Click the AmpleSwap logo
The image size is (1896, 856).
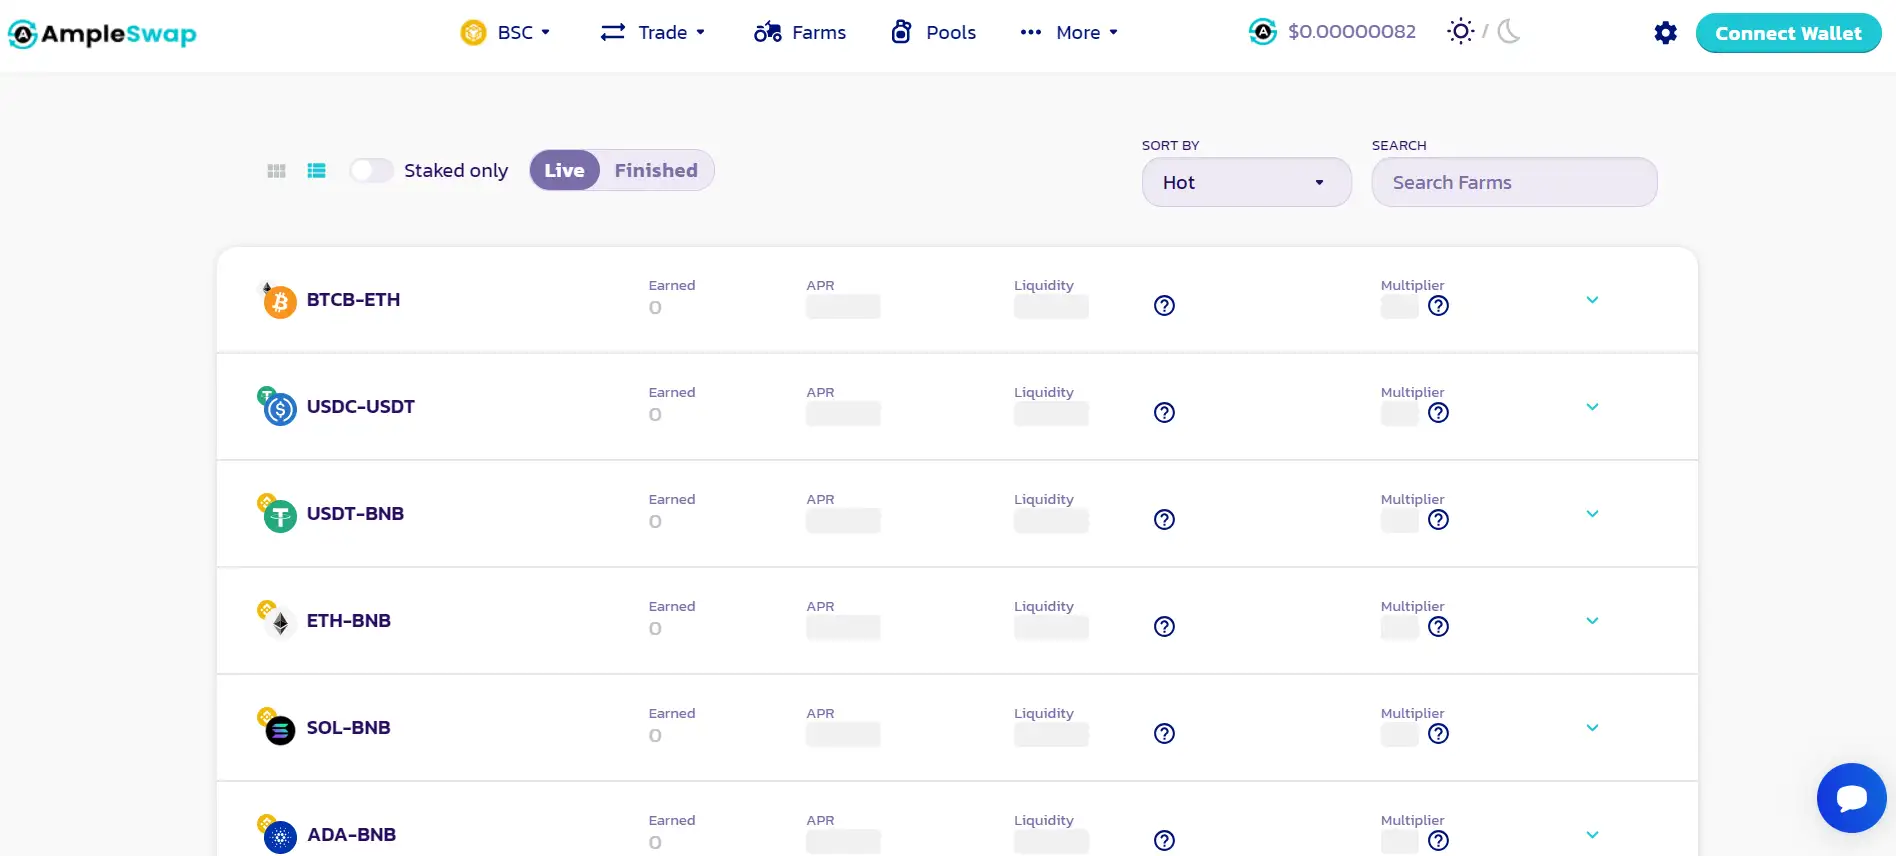(x=102, y=34)
